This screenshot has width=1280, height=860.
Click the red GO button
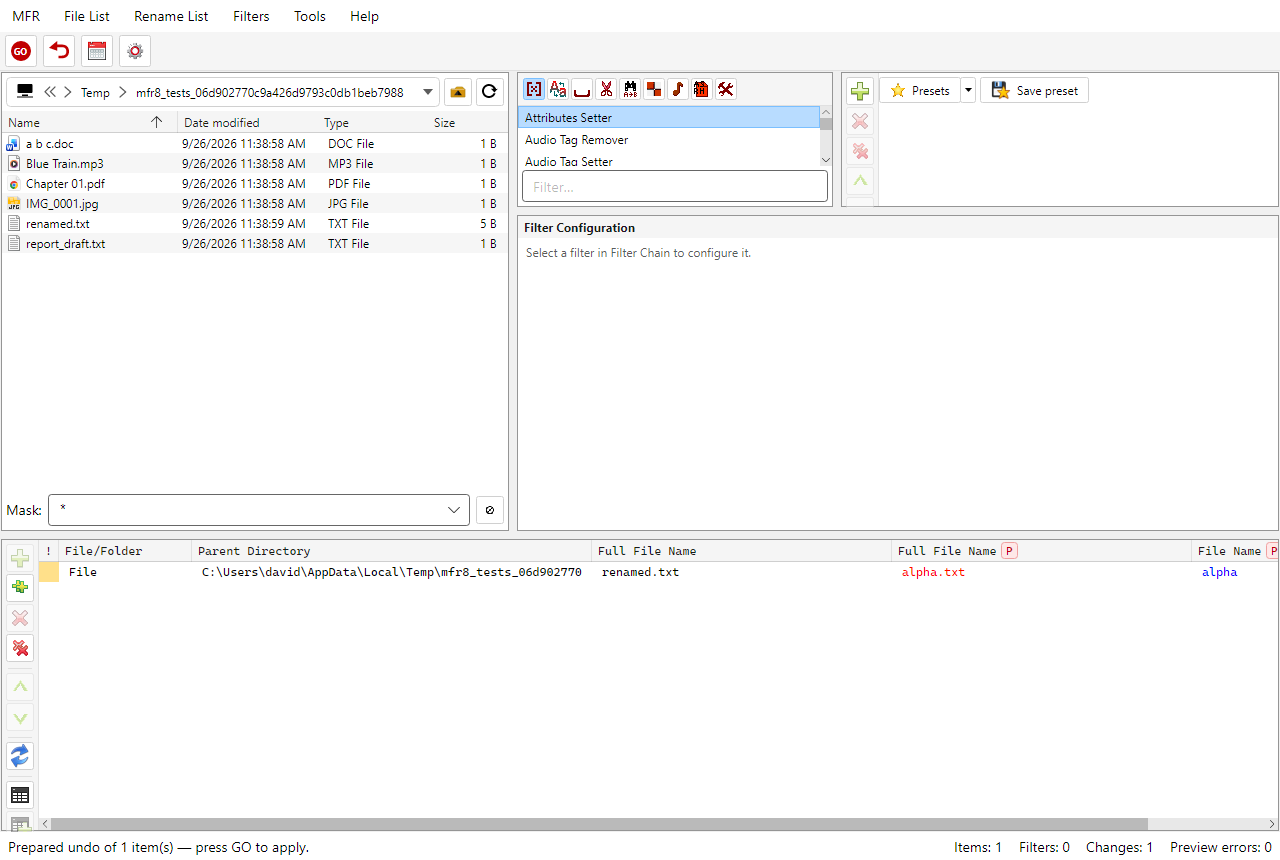tap(21, 51)
